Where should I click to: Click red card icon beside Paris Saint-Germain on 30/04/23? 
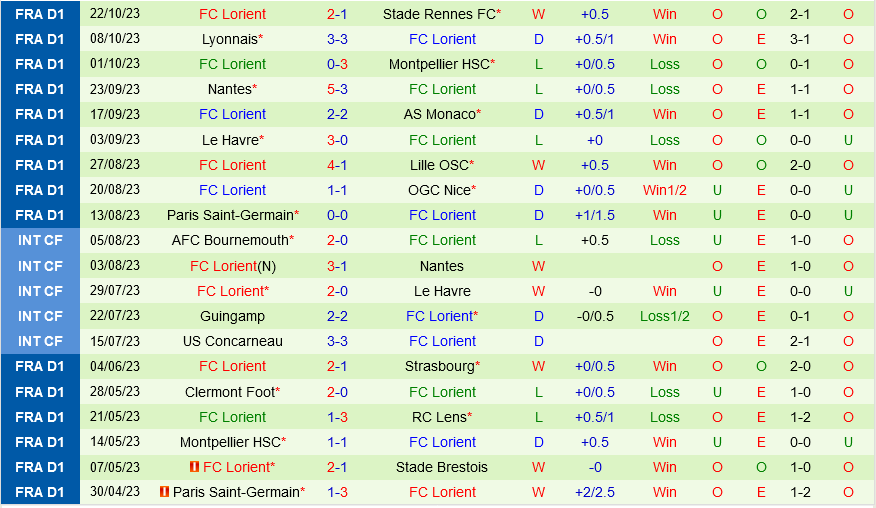point(165,492)
